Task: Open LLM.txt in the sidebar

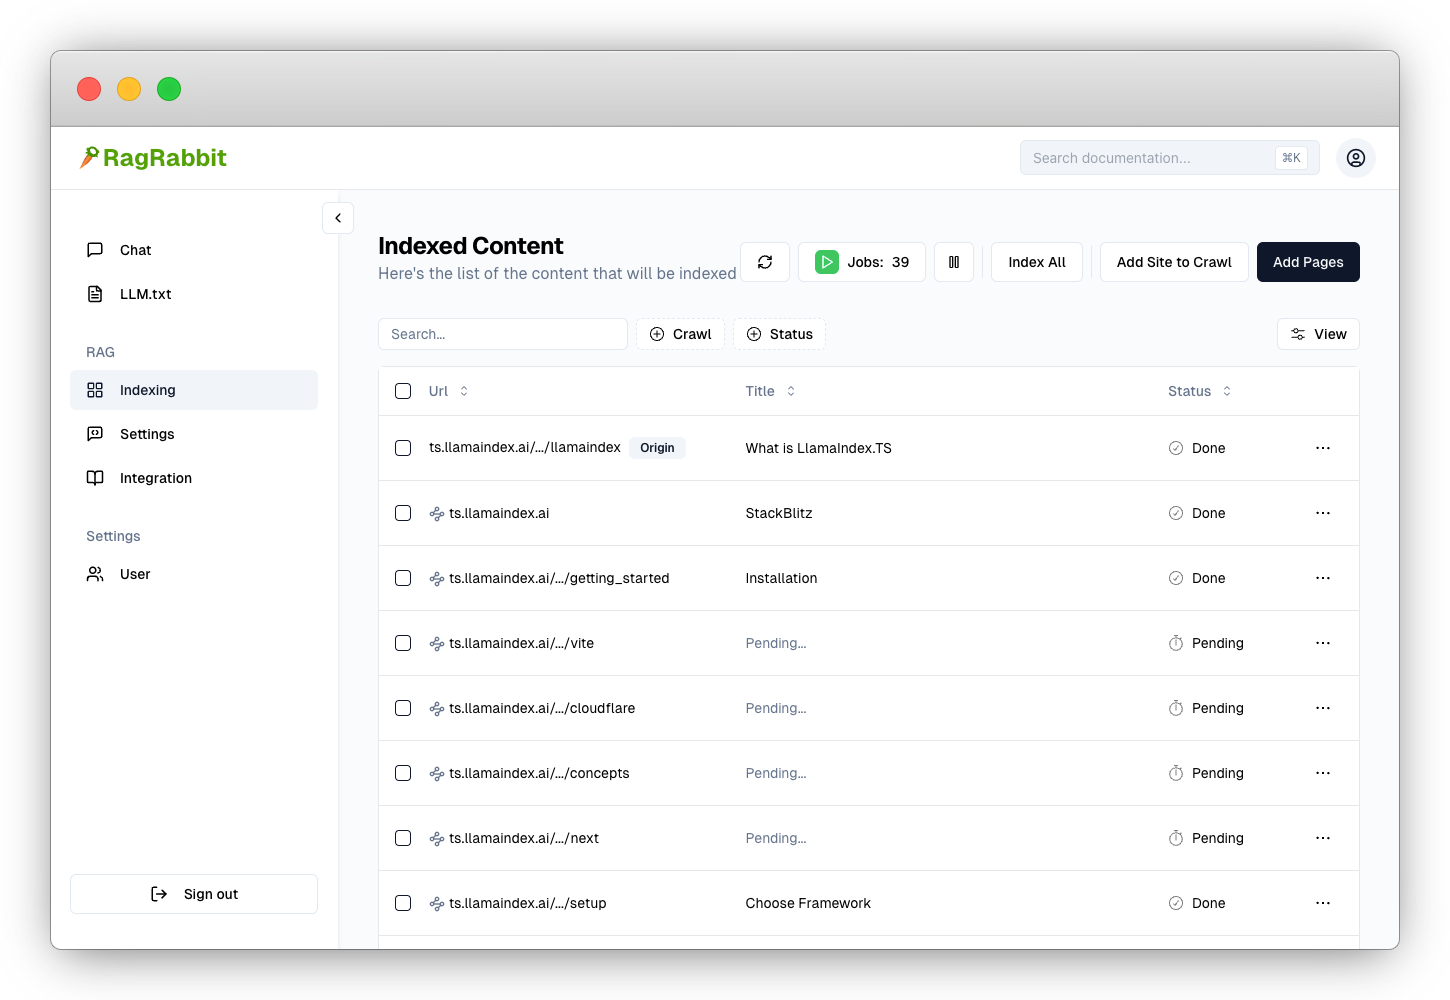Action: (194, 294)
